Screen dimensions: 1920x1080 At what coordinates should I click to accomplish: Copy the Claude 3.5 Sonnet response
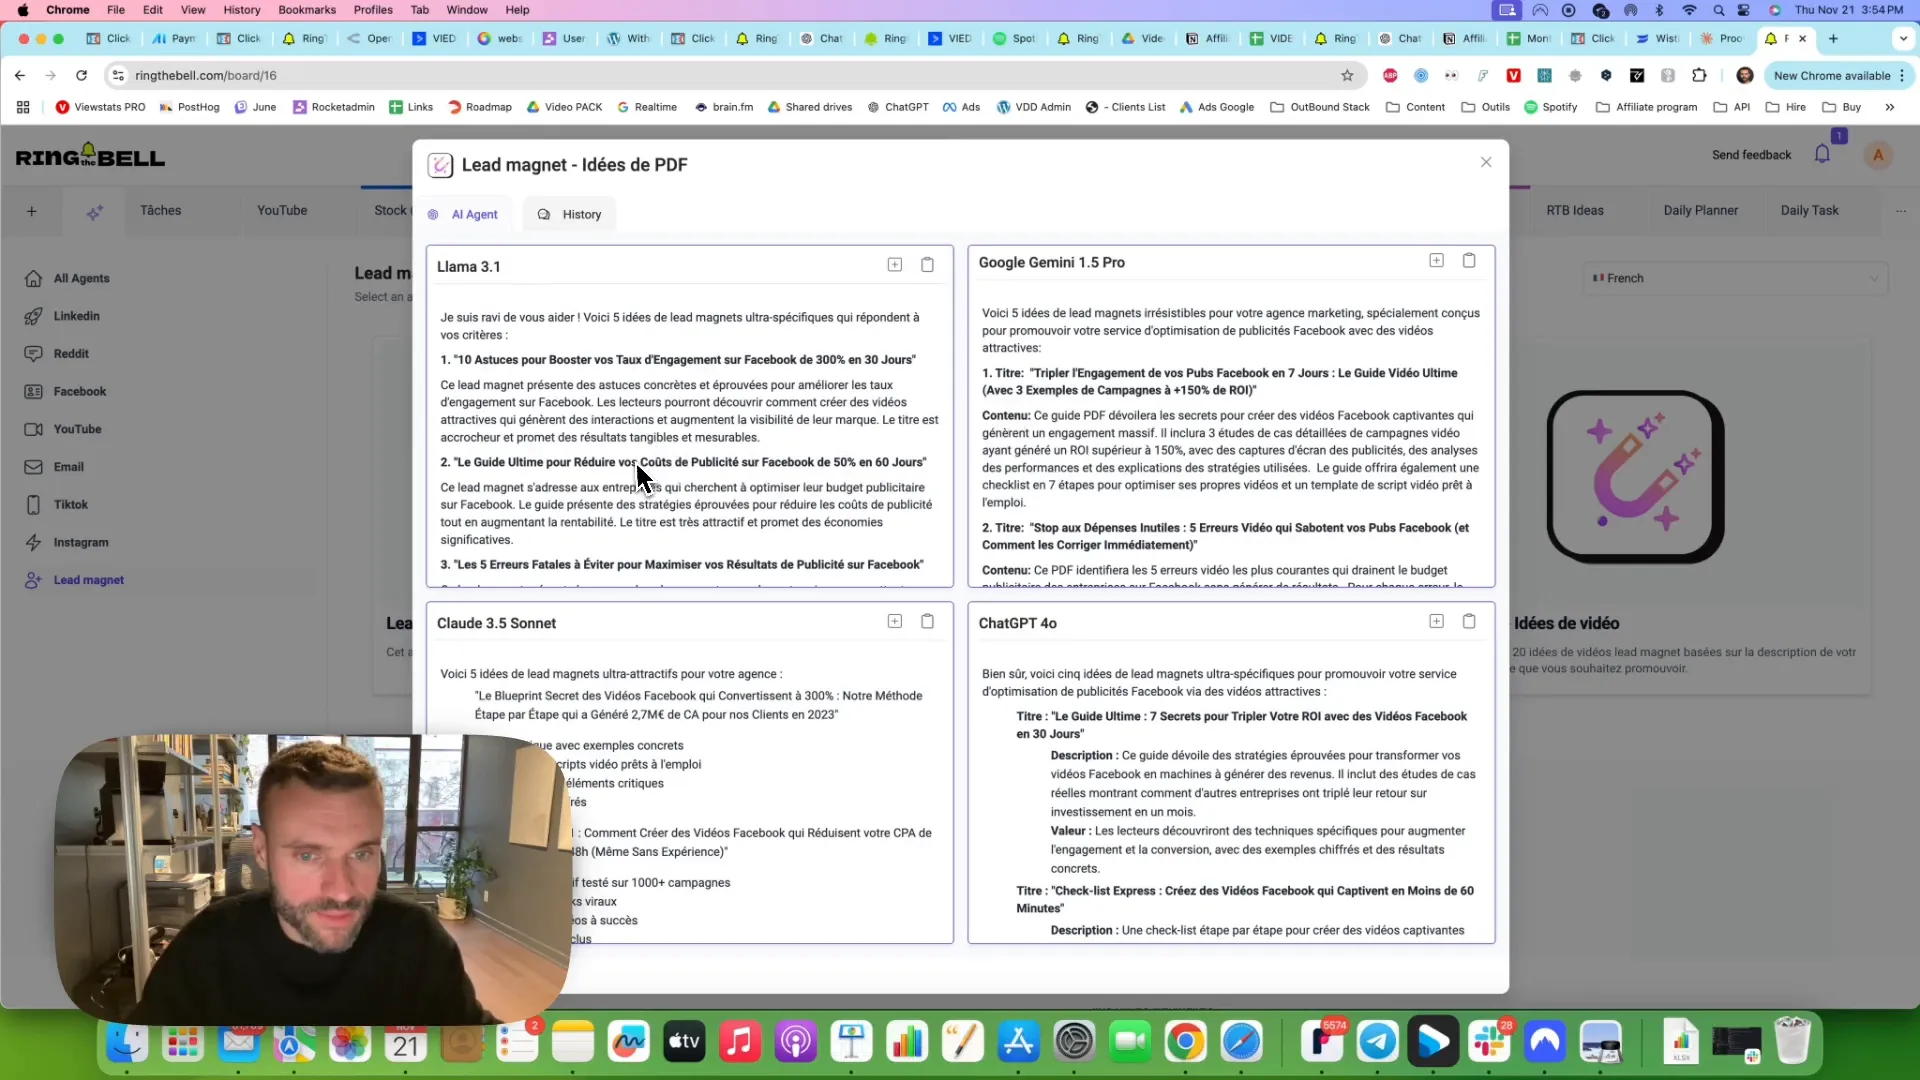[927, 622]
